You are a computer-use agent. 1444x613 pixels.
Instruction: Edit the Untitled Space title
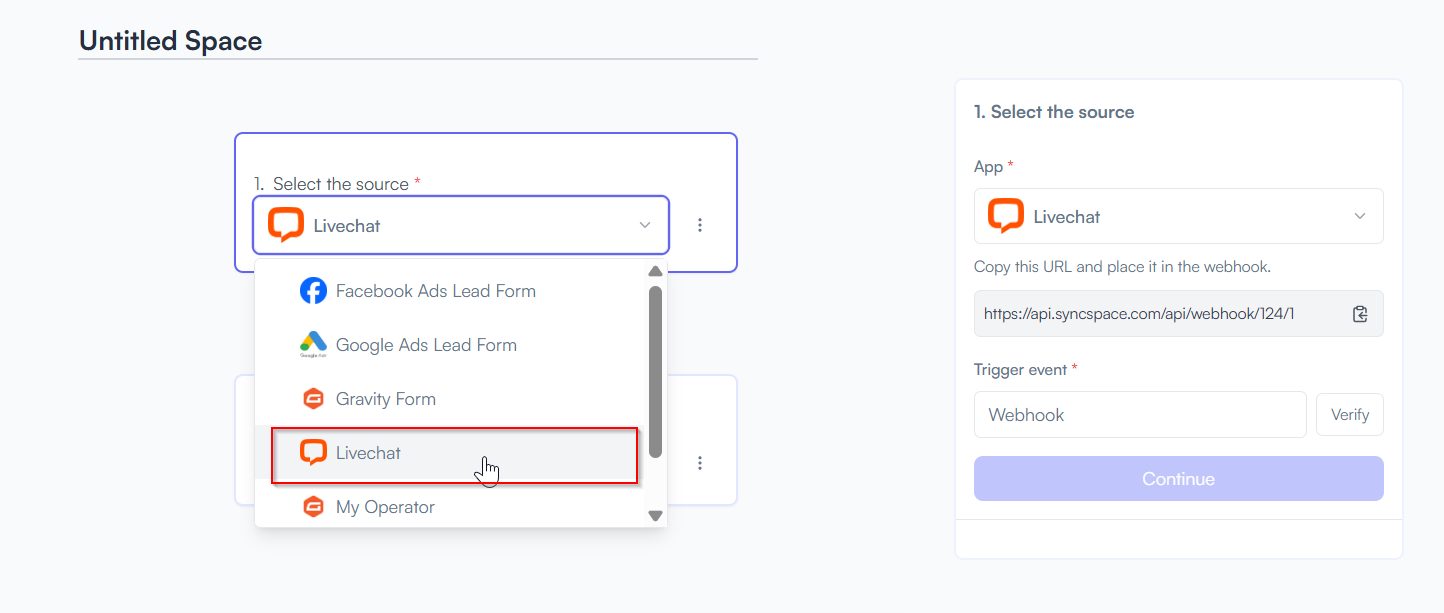click(170, 41)
